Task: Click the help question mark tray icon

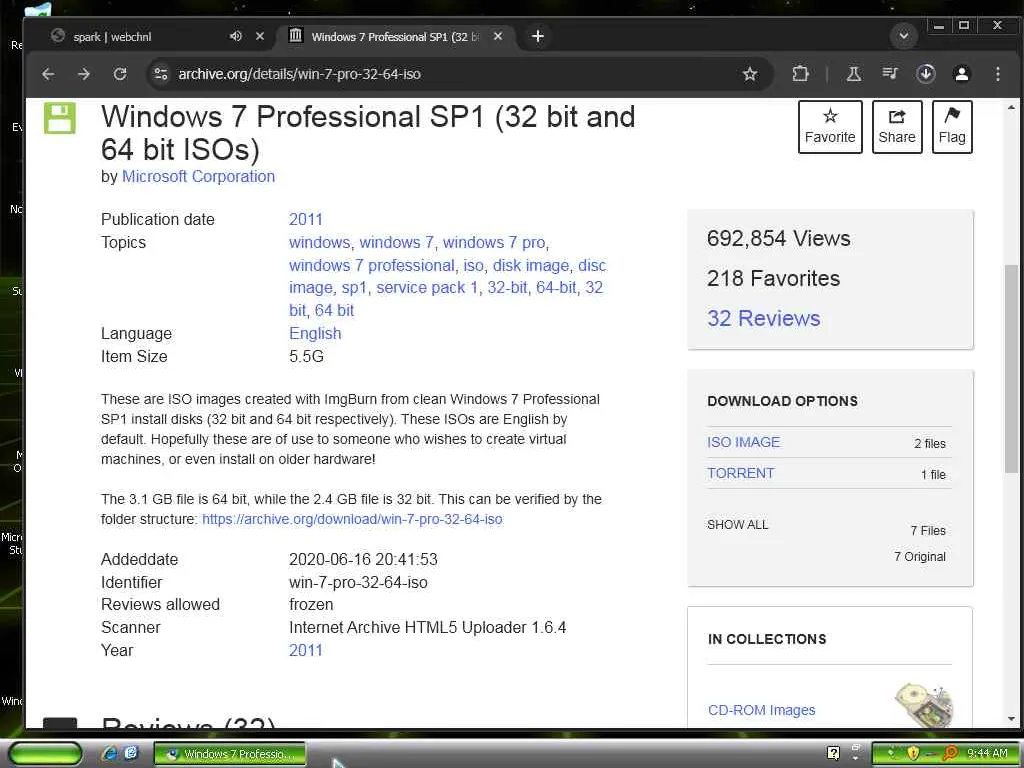Action: coord(833,753)
